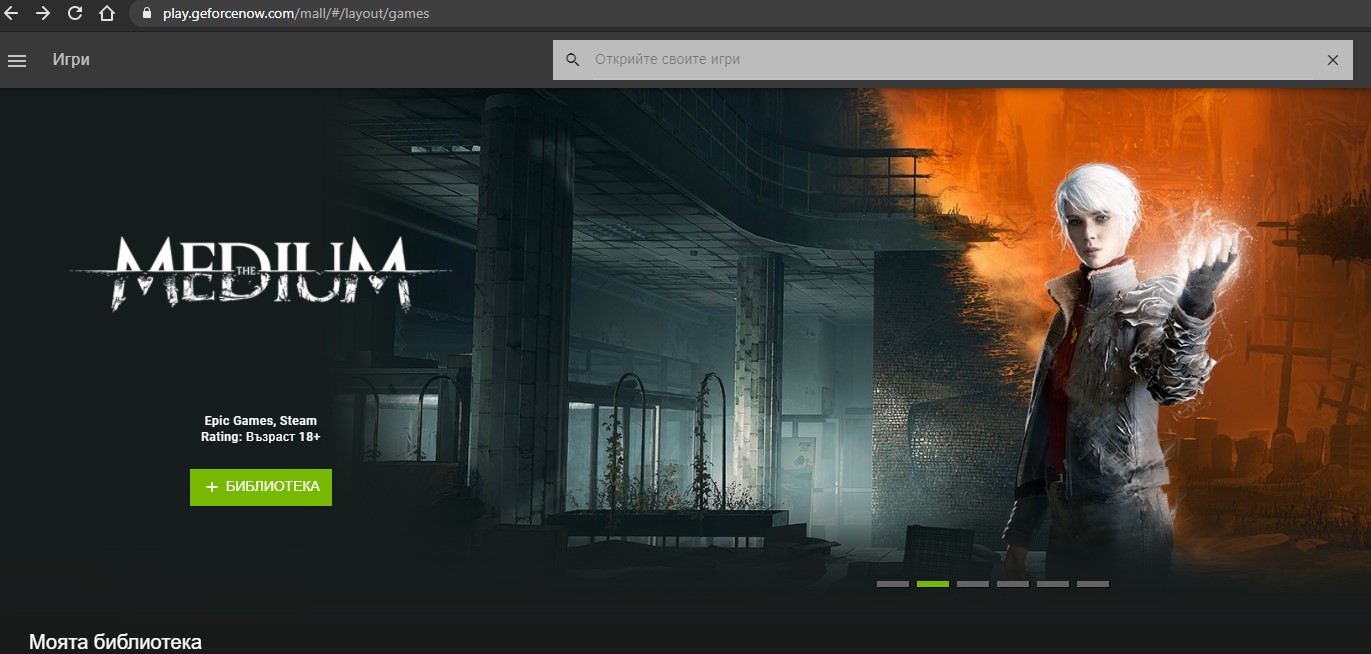This screenshot has height=654, width=1371.
Task: Click the browser back arrow
Action: pyautogui.click(x=12, y=13)
